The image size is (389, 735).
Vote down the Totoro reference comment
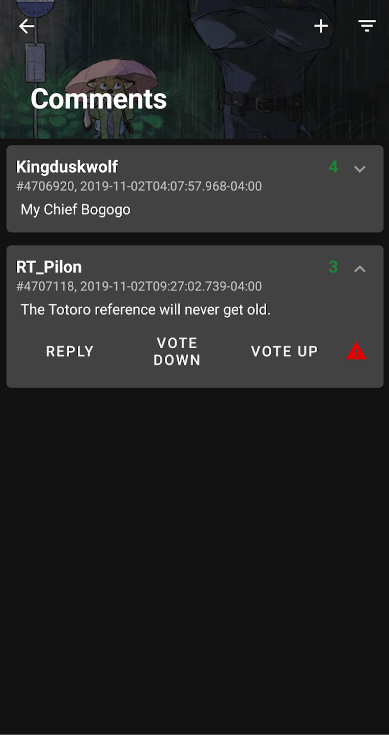coord(177,352)
